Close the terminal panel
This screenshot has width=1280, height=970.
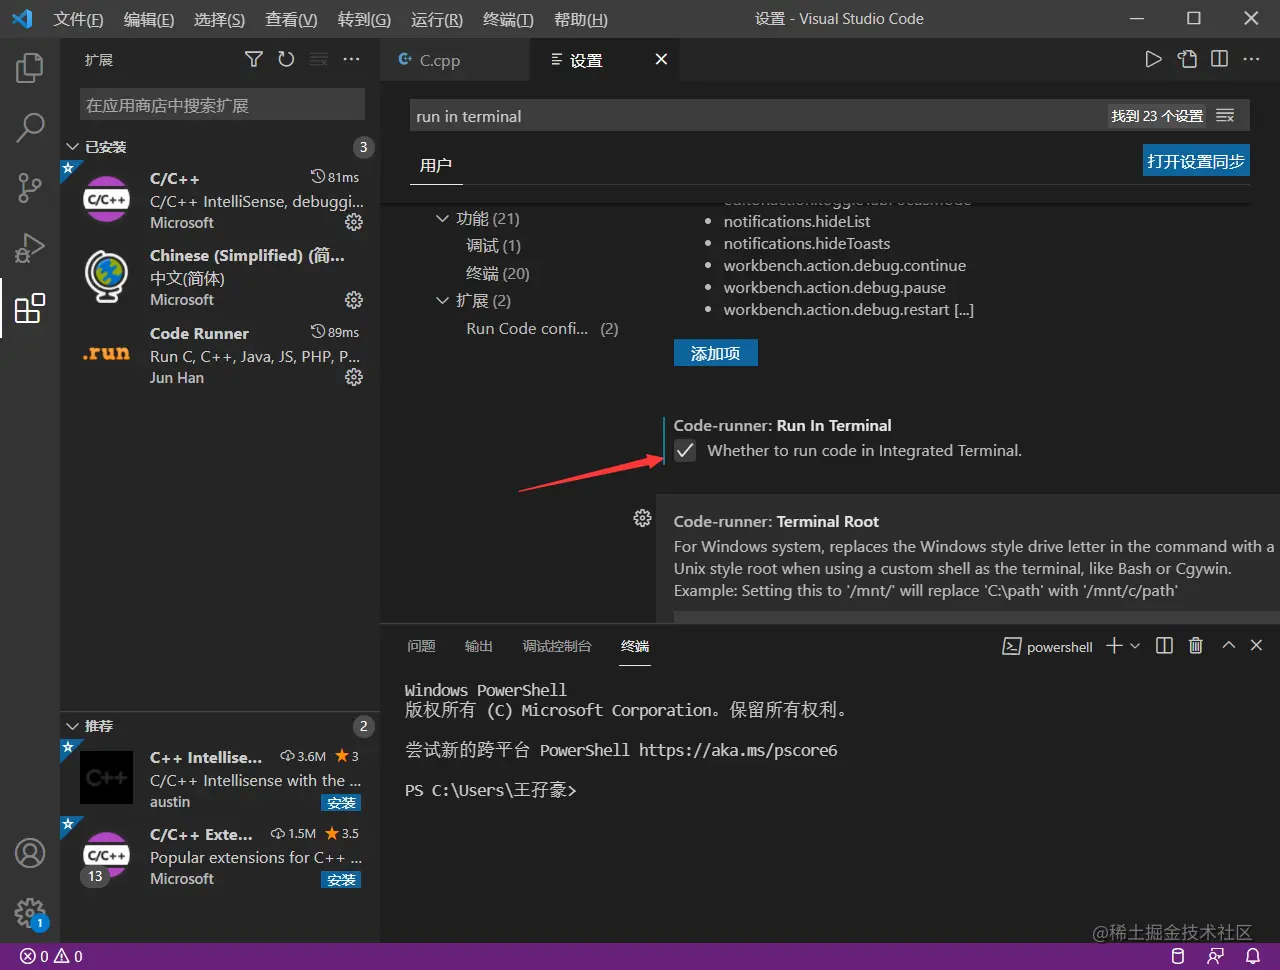pyautogui.click(x=1257, y=646)
